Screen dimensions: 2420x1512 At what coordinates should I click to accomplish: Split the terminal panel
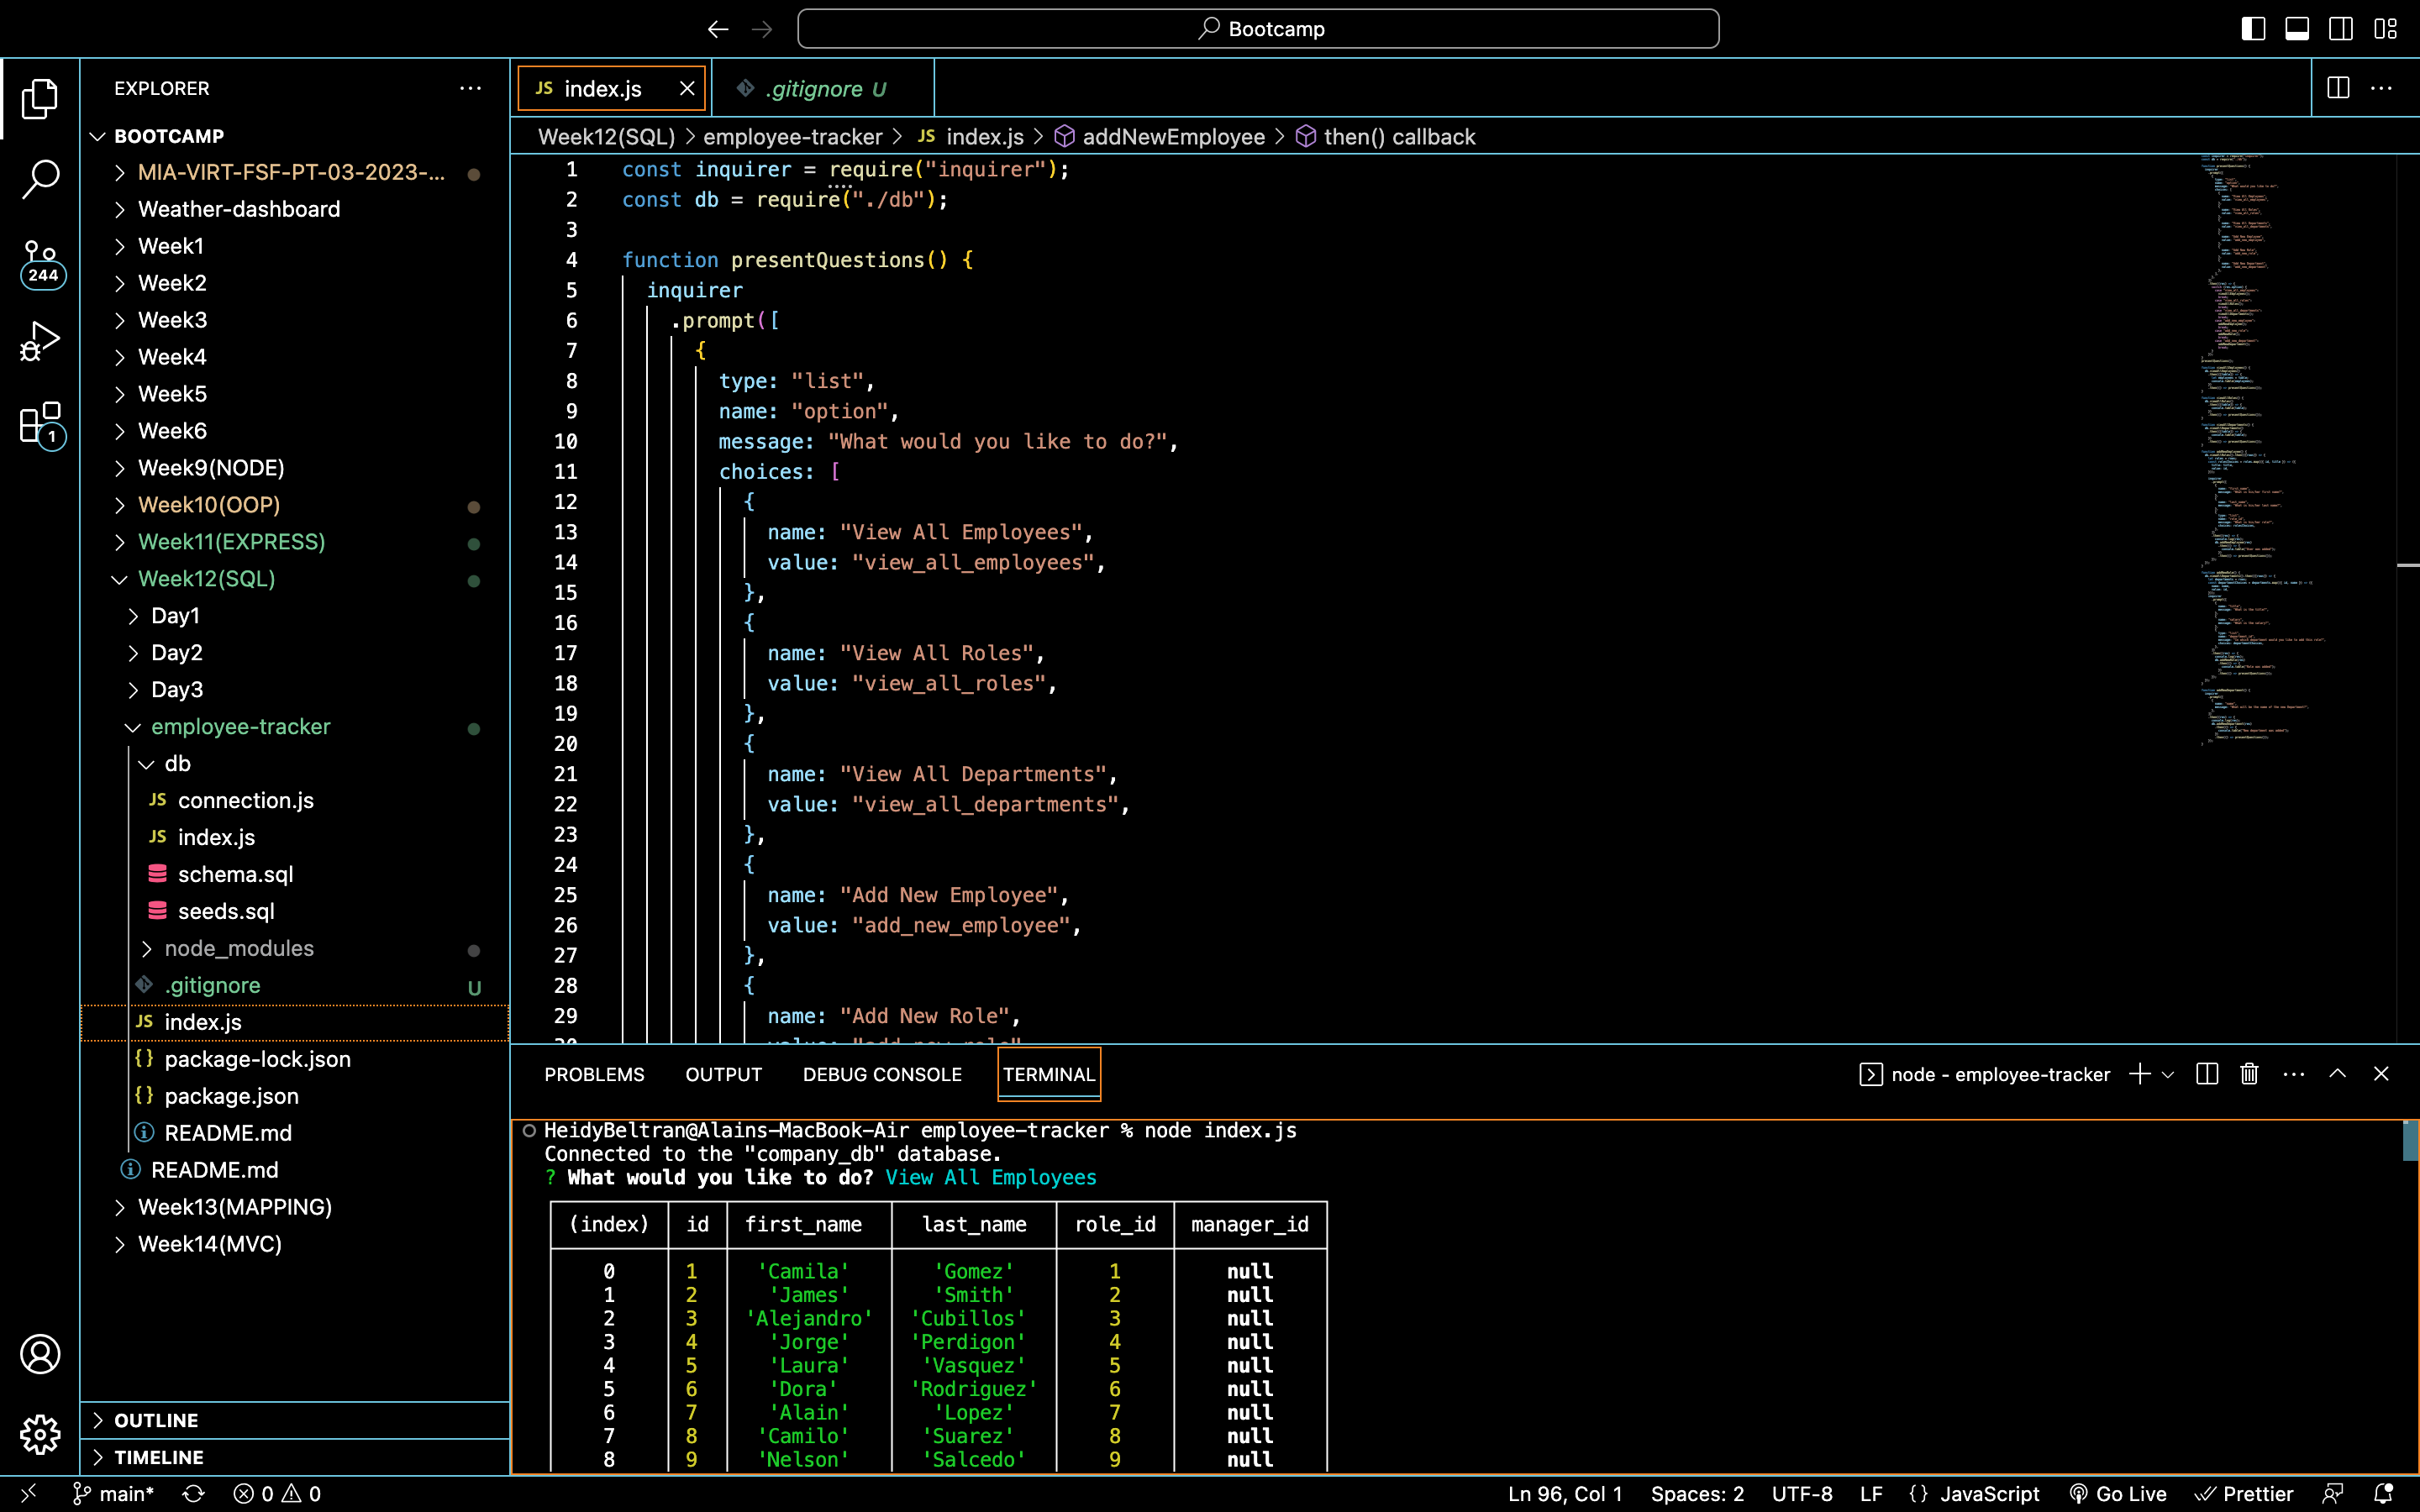click(2207, 1074)
